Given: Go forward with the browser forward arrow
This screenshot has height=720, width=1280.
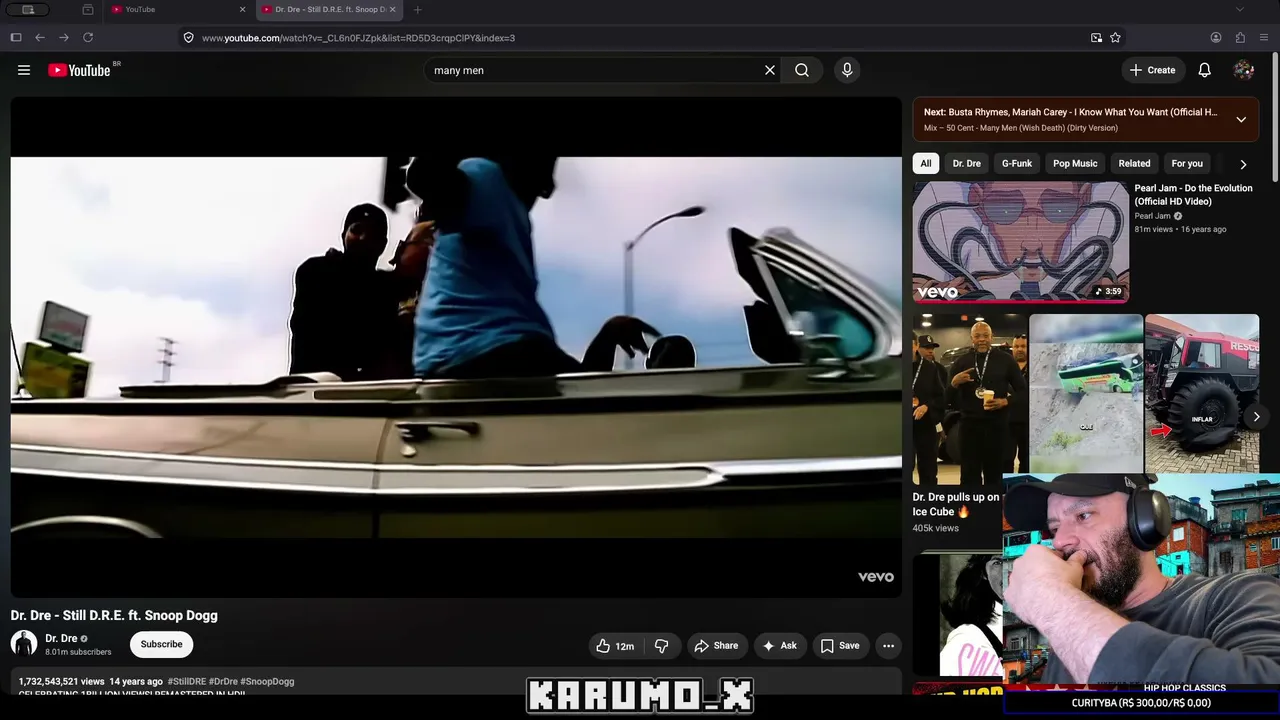Looking at the screenshot, I should (x=64, y=38).
